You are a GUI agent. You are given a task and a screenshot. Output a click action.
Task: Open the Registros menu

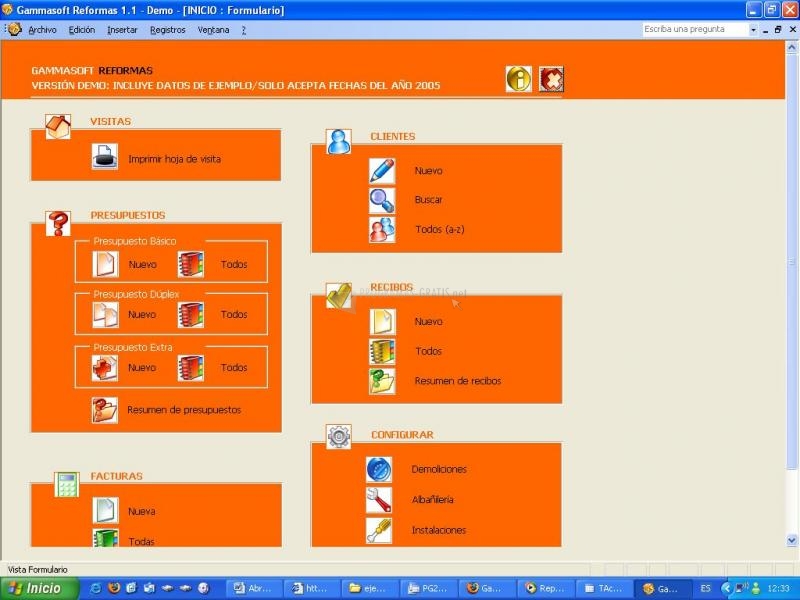pyautogui.click(x=167, y=30)
